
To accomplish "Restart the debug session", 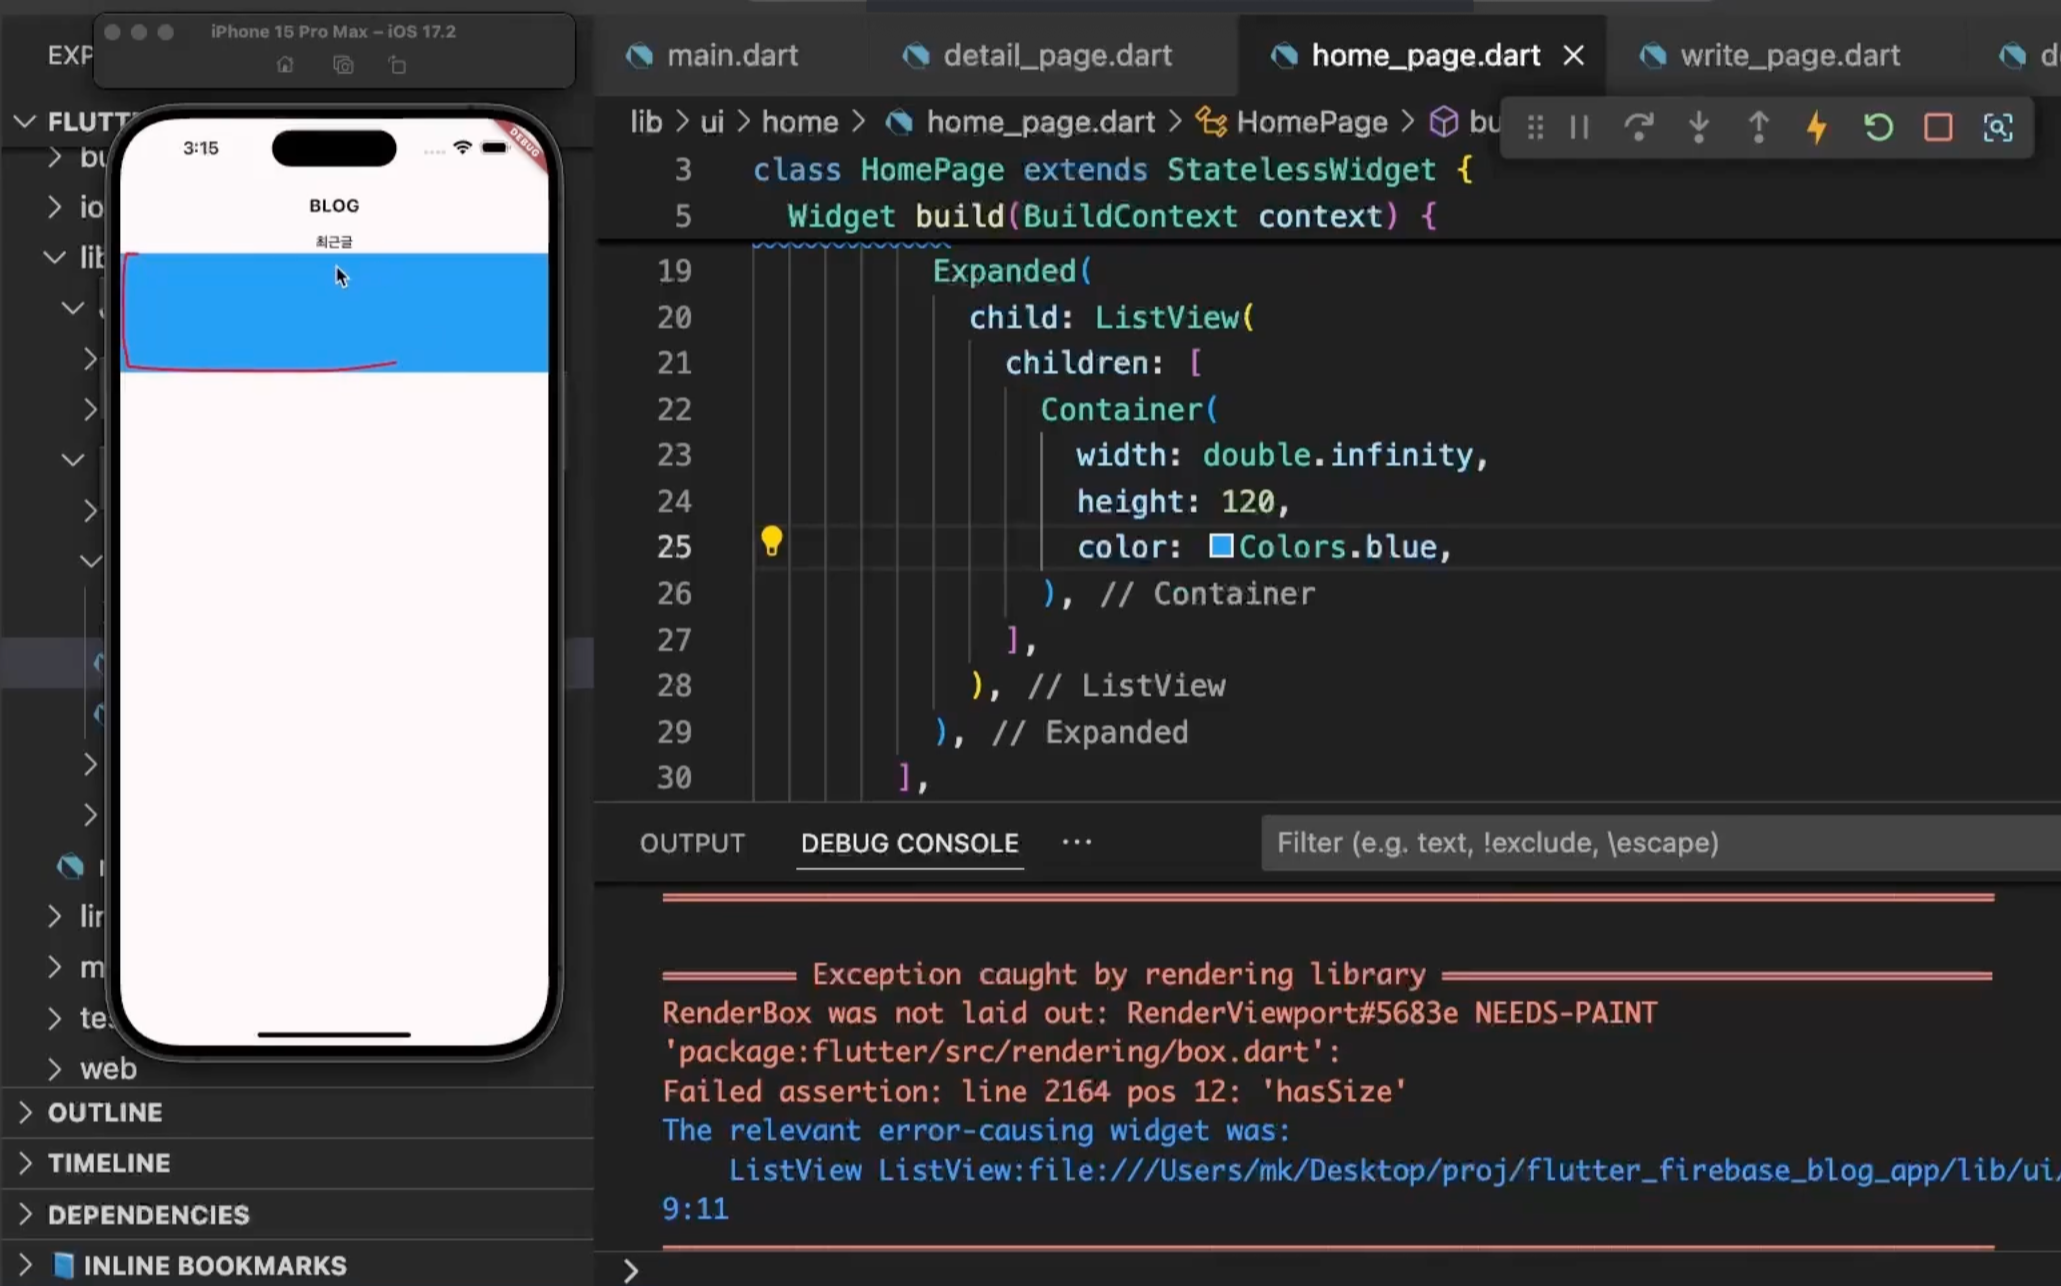I will pyautogui.click(x=1878, y=127).
